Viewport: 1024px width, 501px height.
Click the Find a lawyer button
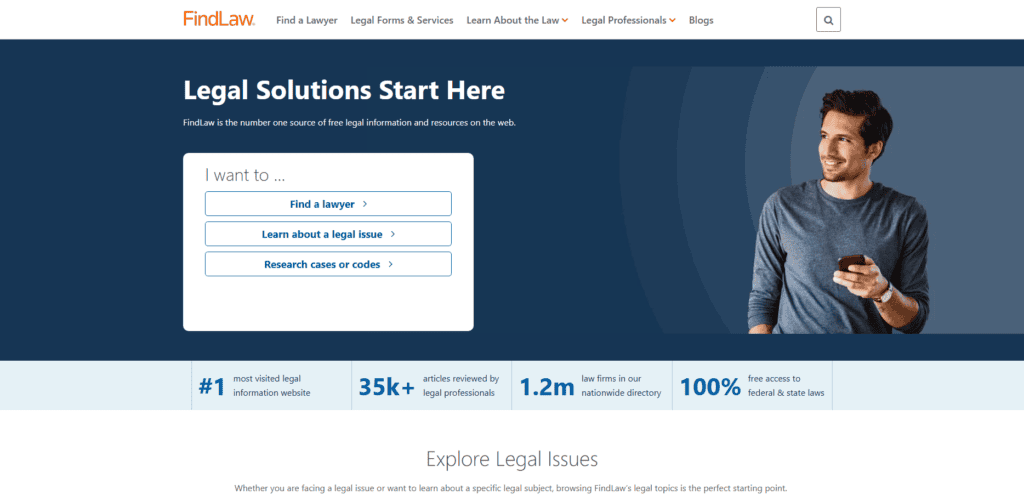click(x=328, y=204)
